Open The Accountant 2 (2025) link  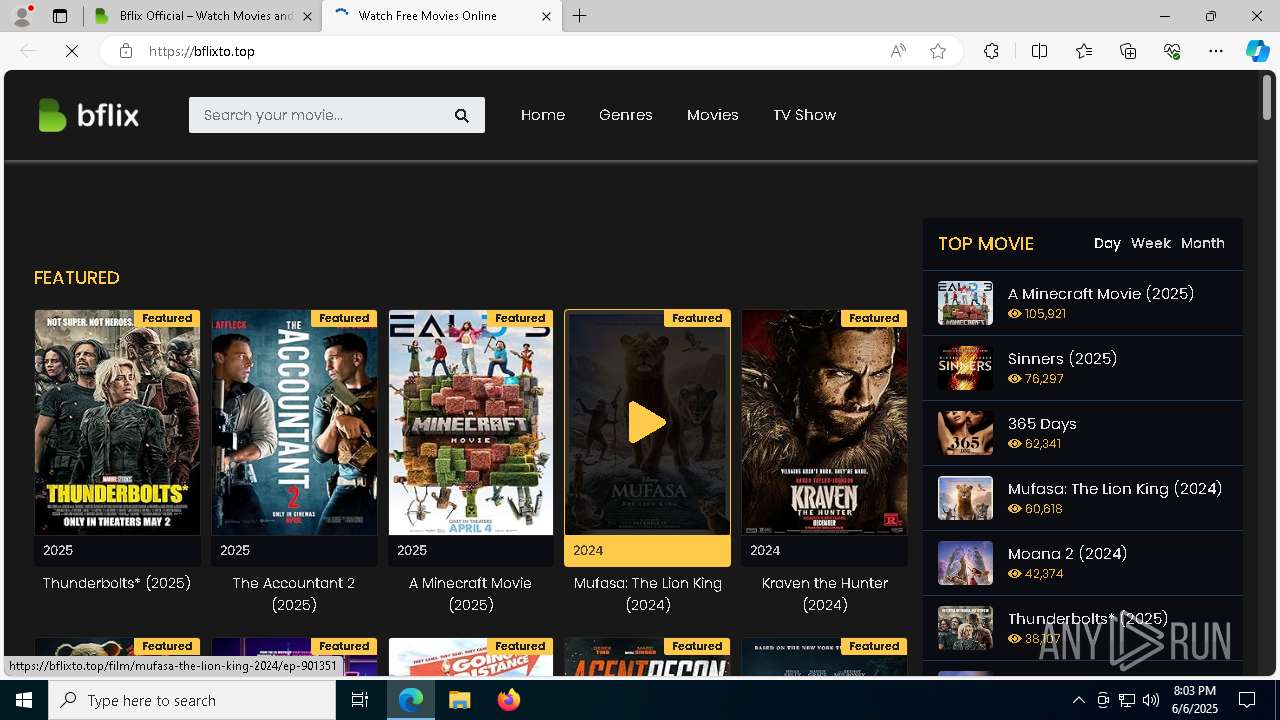[294, 594]
